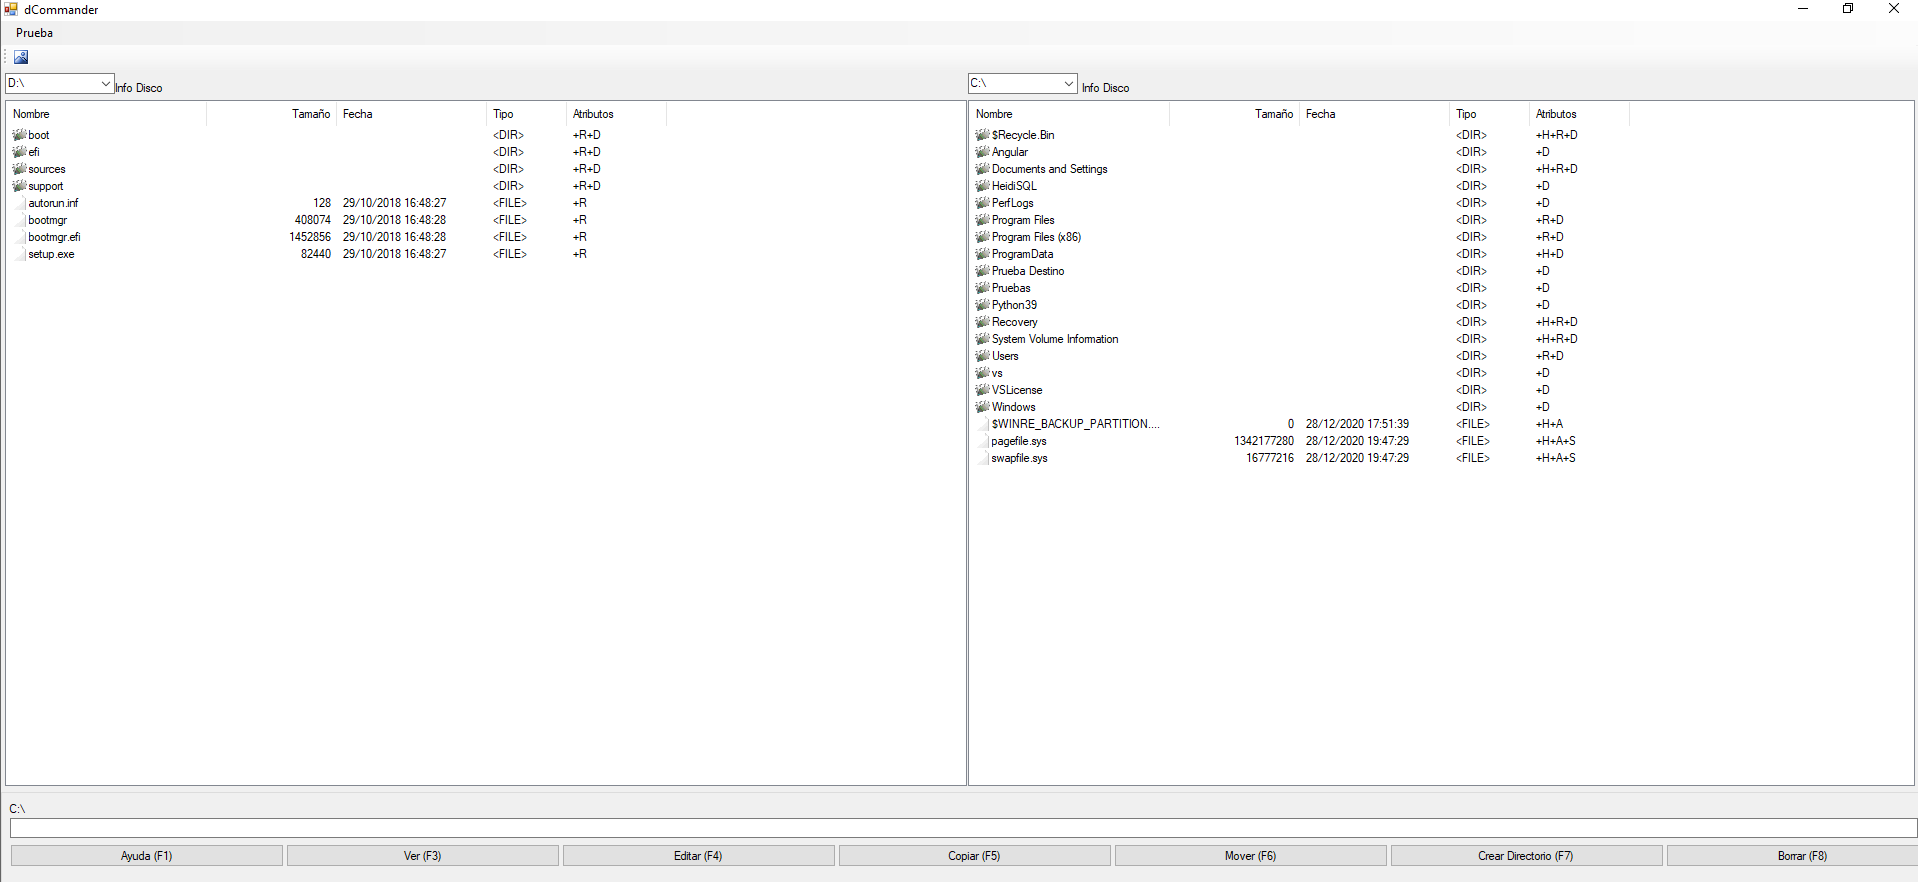Click the boot folder icon
Screen dimensions: 1918x882
tap(19, 135)
